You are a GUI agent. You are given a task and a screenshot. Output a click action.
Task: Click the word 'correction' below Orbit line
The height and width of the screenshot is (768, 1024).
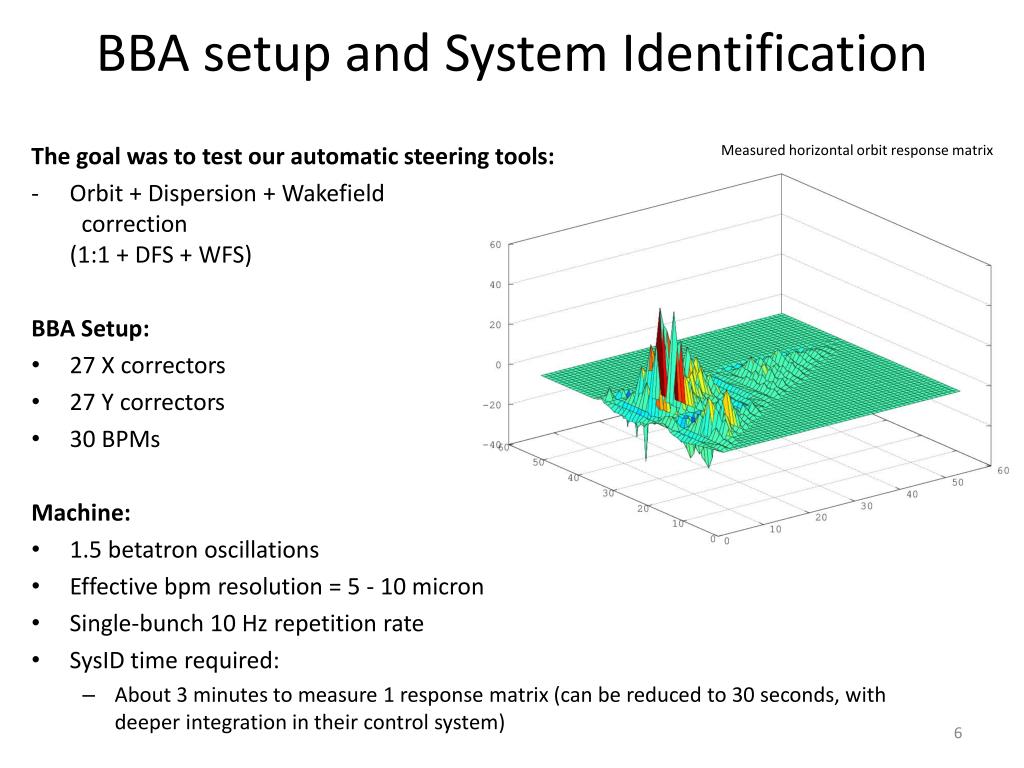134,225
